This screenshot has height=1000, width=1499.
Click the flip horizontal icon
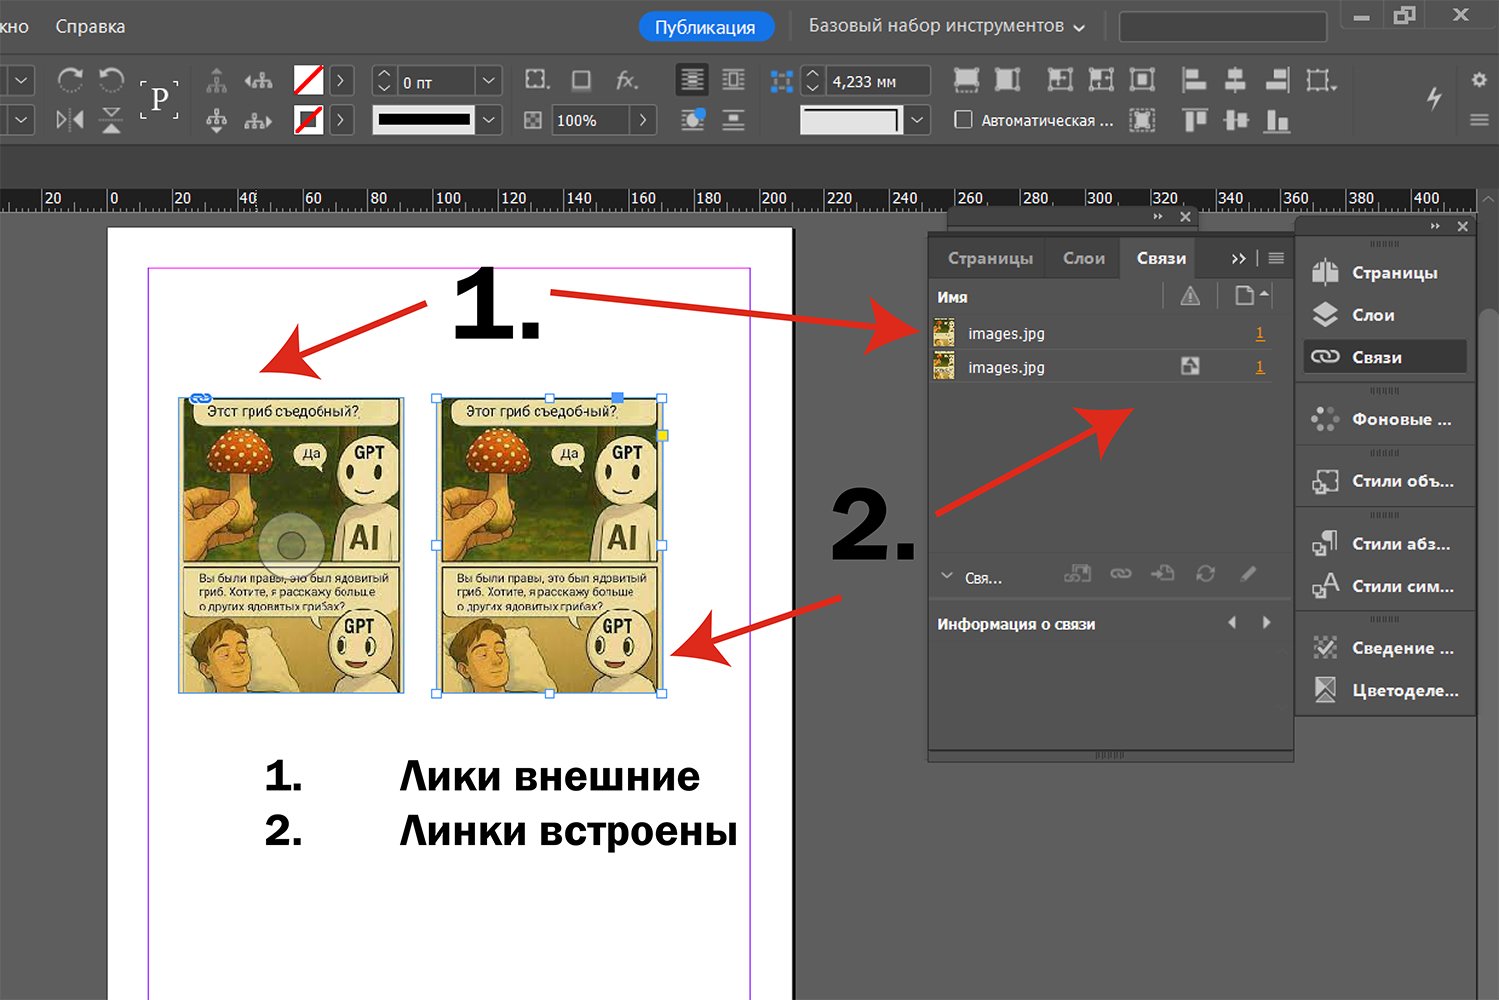pos(70,121)
